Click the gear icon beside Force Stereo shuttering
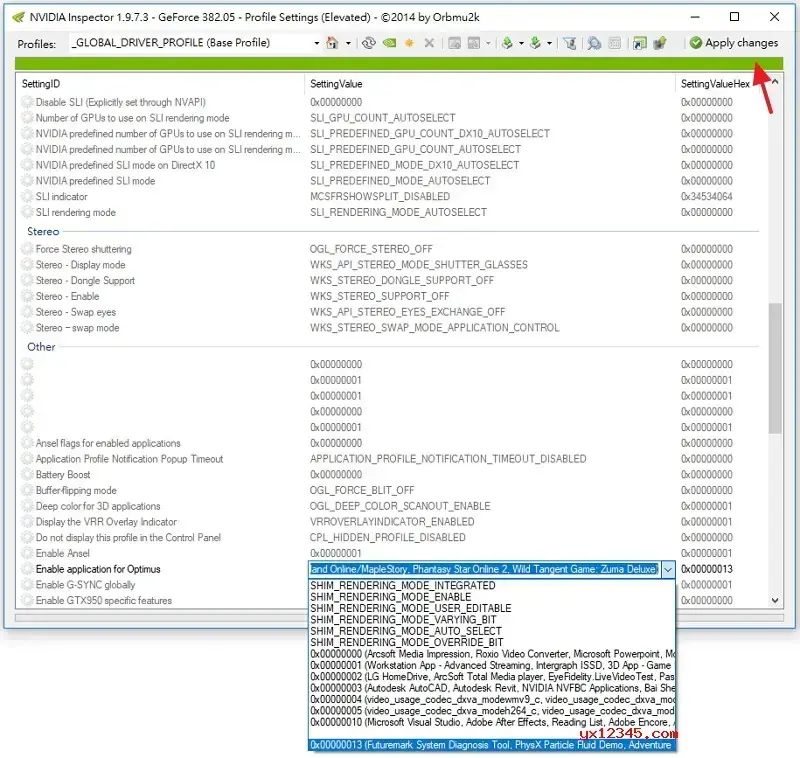 pos(27,249)
